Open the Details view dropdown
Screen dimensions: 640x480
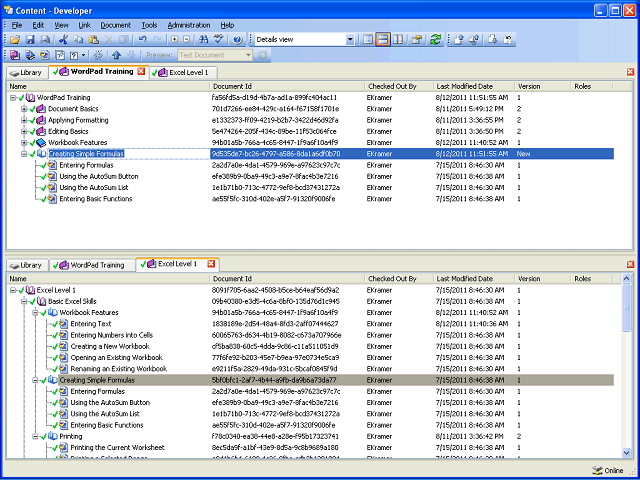[x=350, y=40]
